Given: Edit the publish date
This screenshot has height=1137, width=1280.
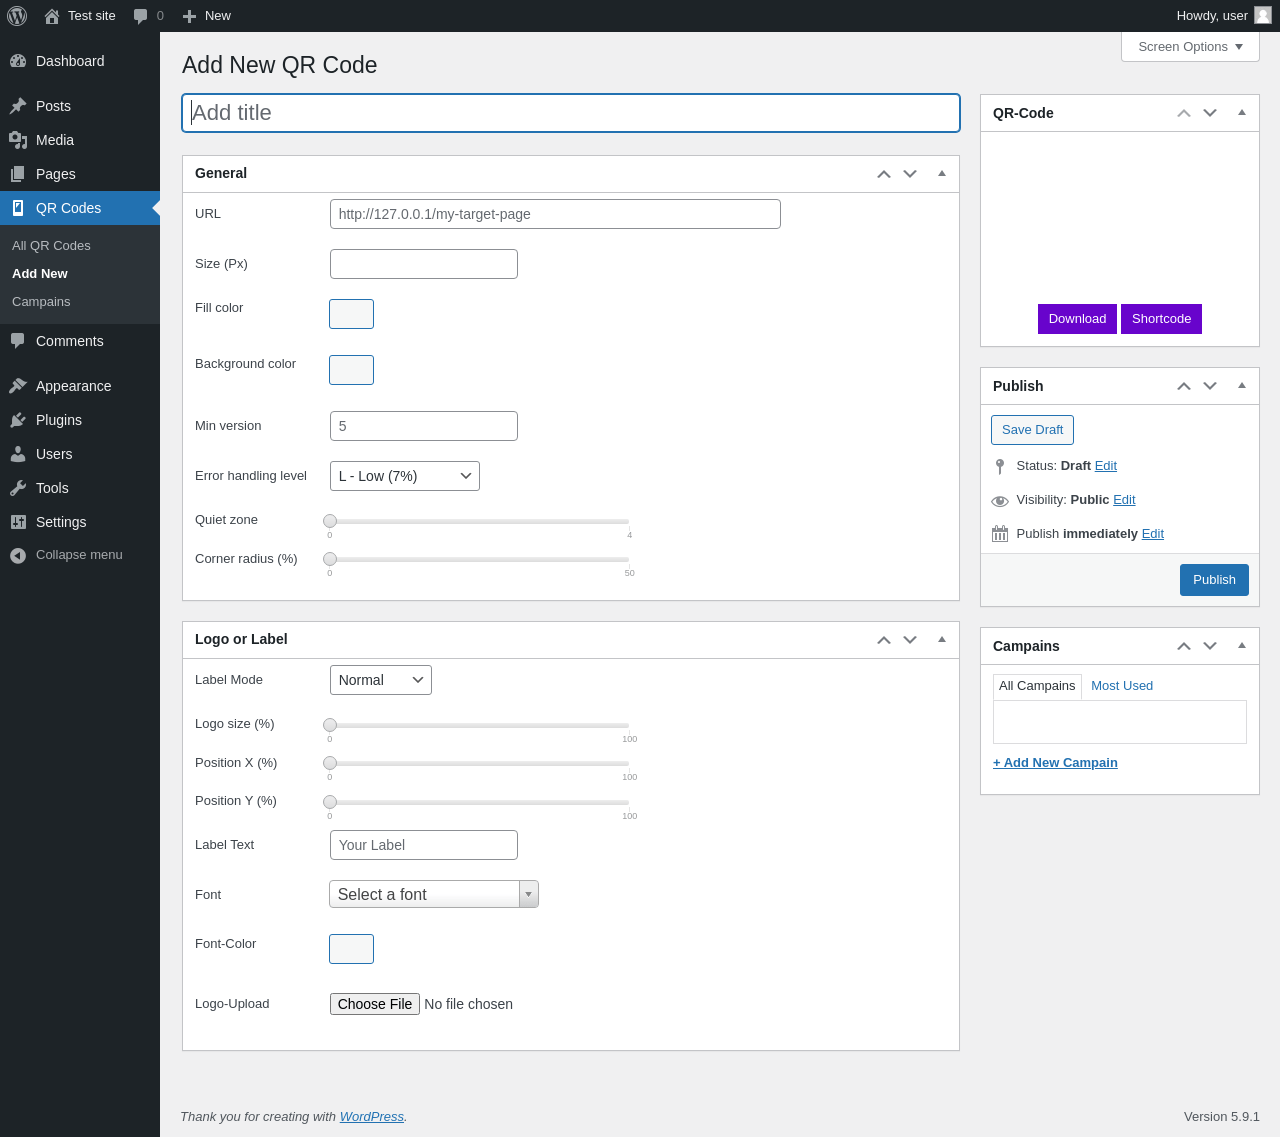Looking at the screenshot, I should click(x=1153, y=534).
